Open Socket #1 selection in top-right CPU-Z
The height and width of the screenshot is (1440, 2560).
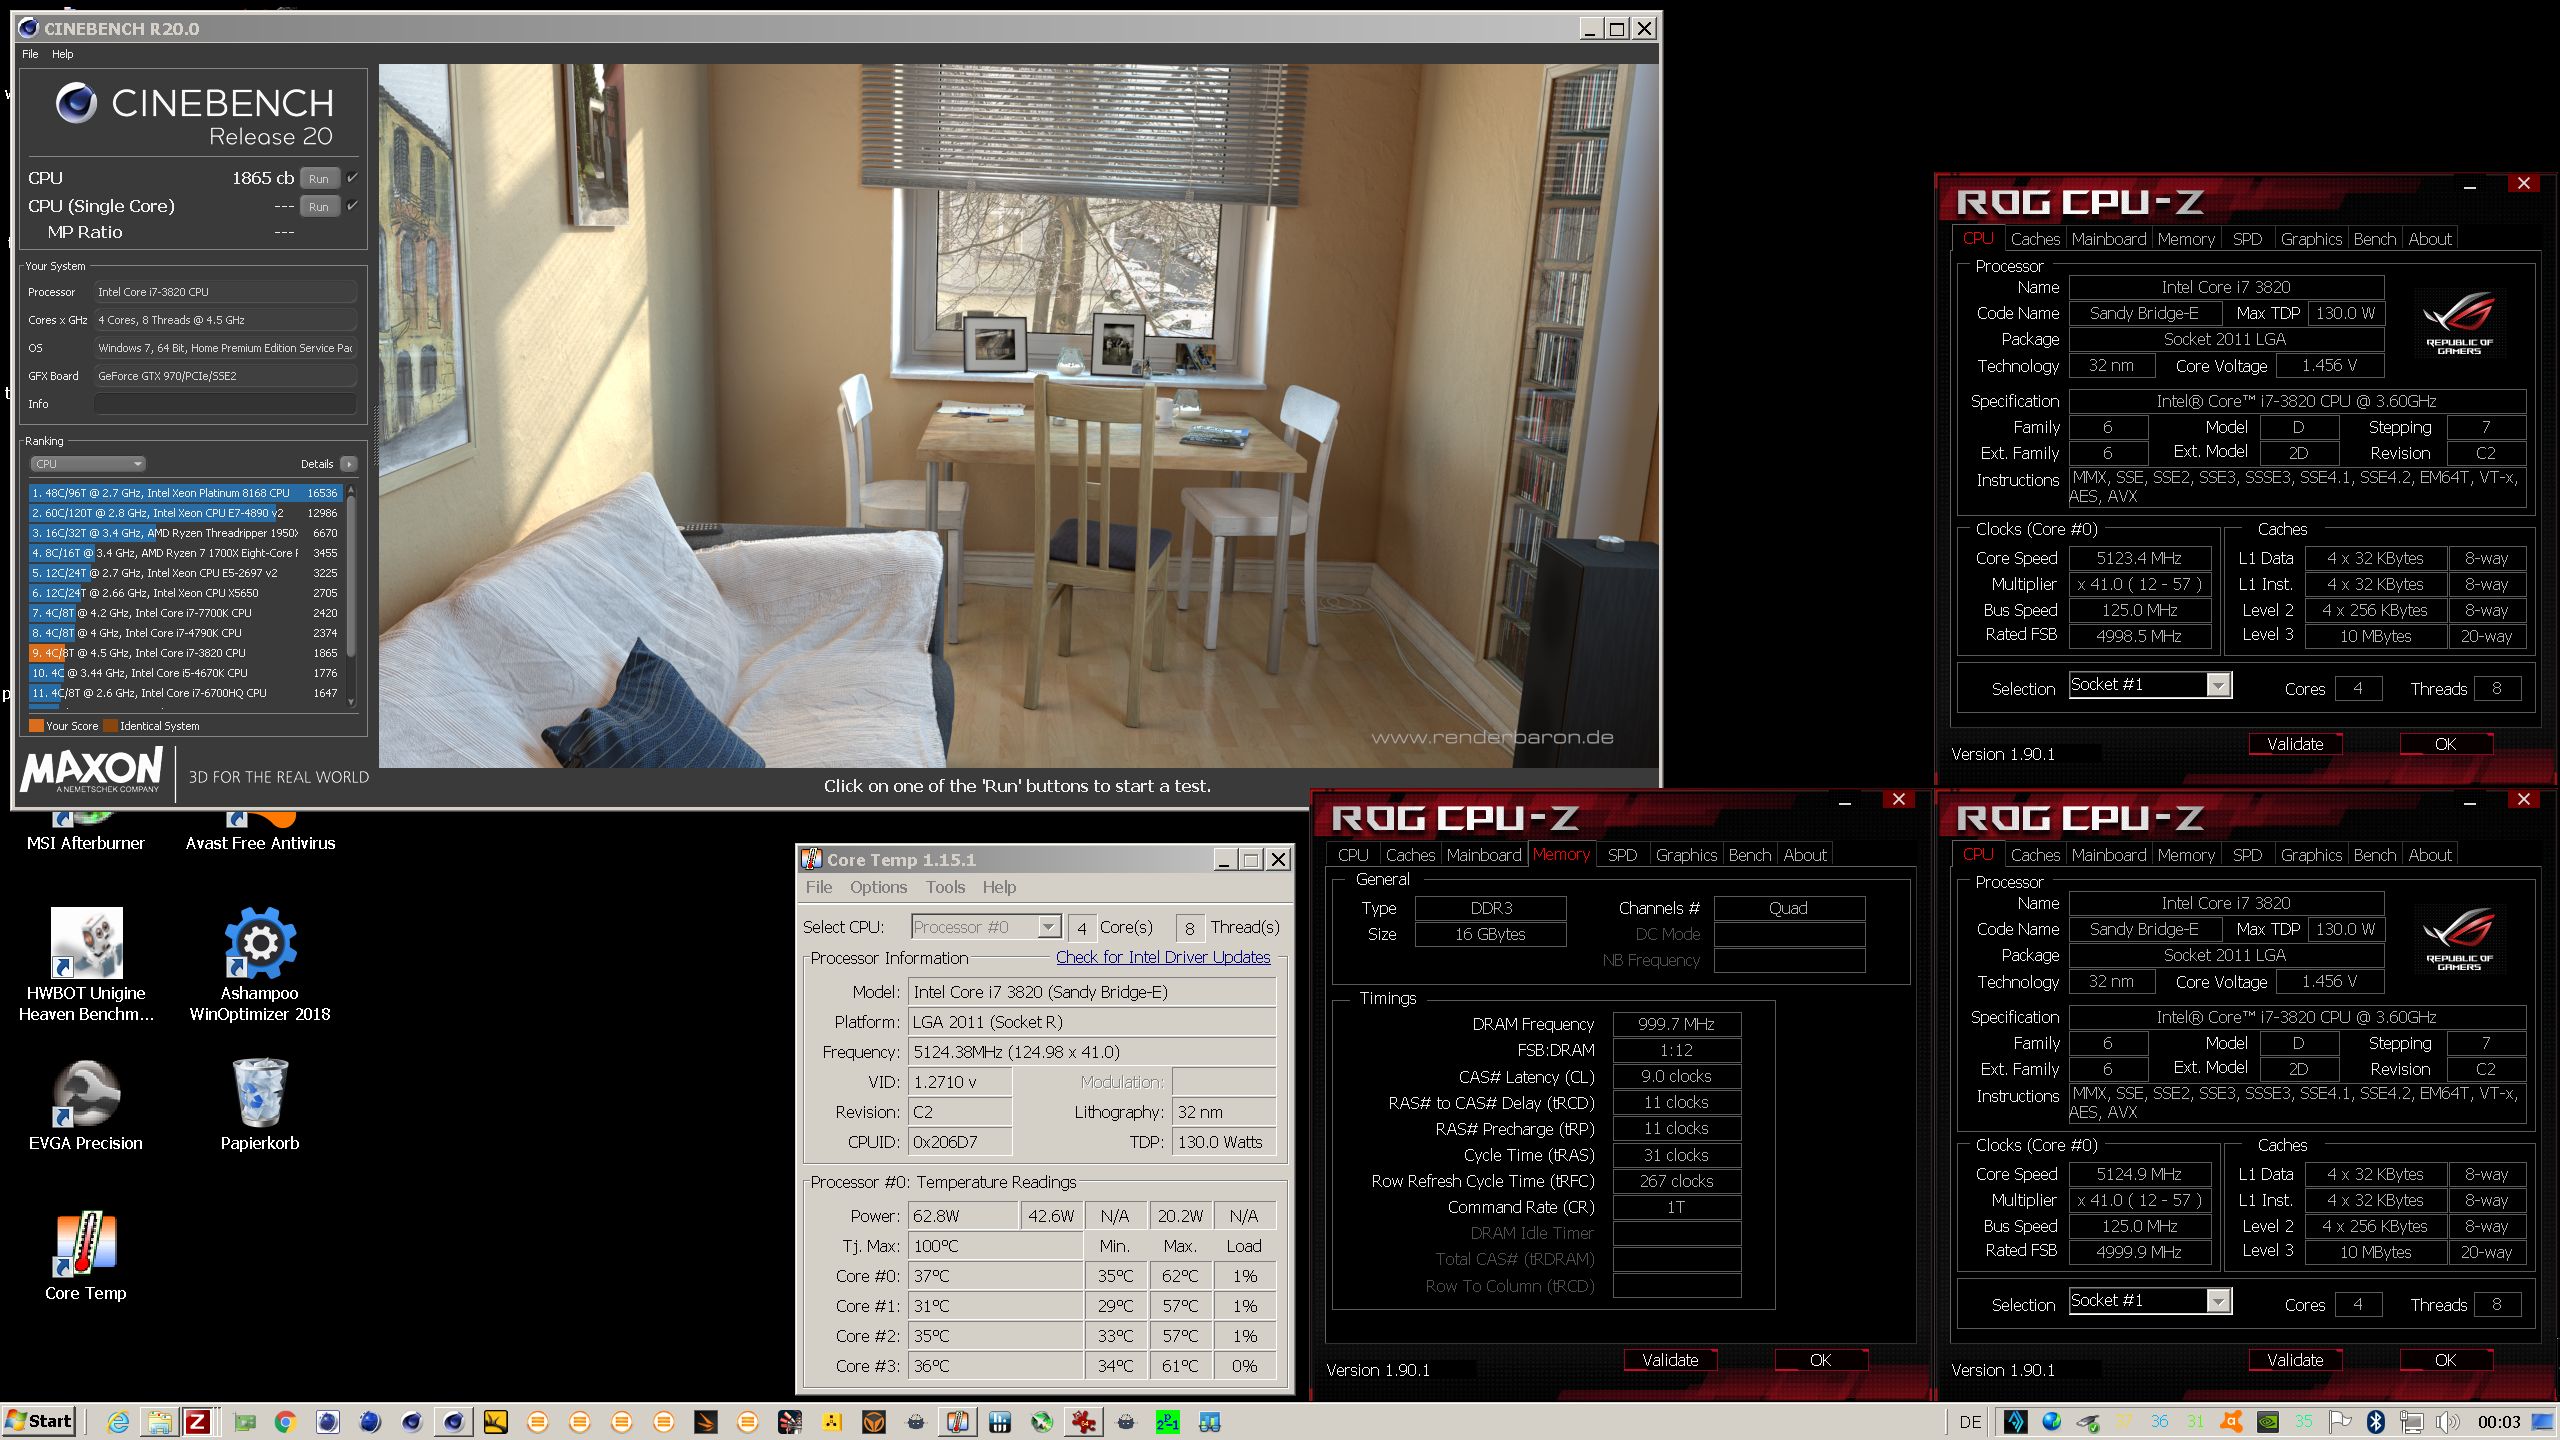click(x=2150, y=685)
